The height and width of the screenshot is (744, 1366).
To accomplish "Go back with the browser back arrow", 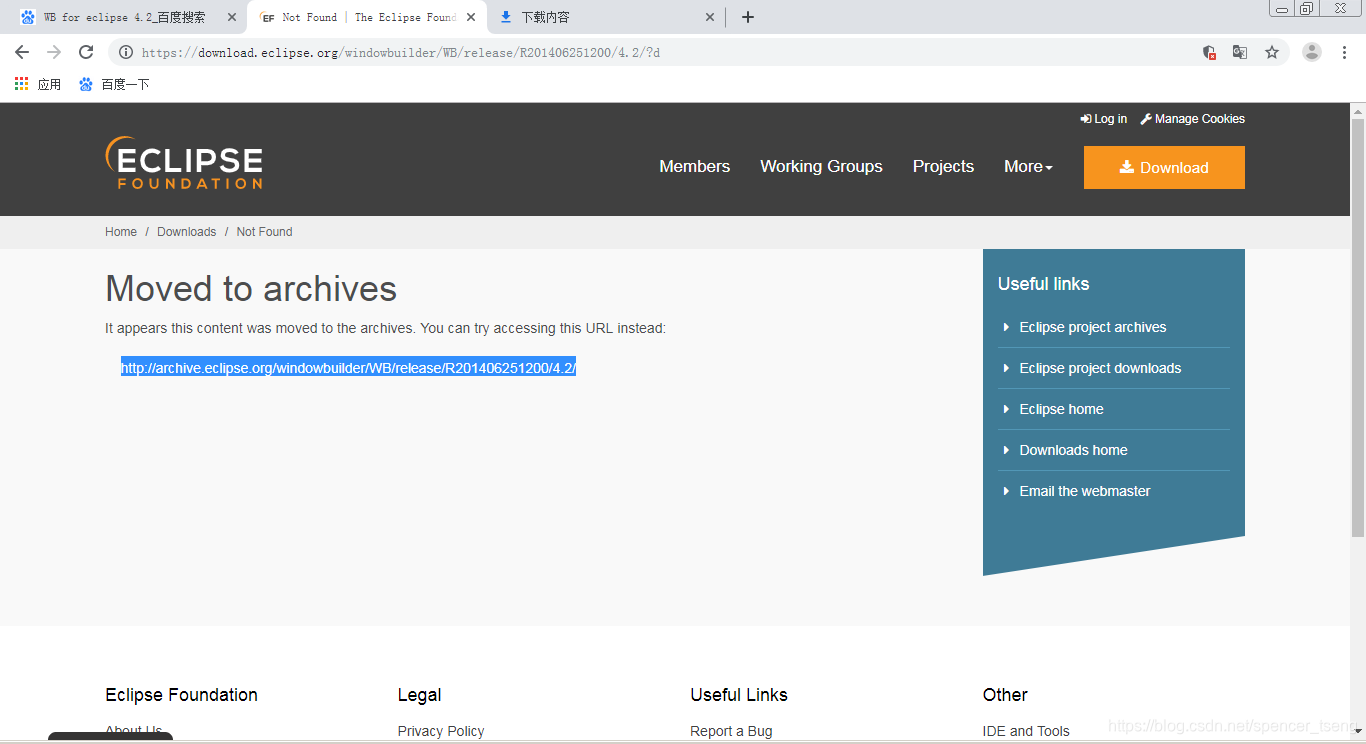I will tap(22, 52).
